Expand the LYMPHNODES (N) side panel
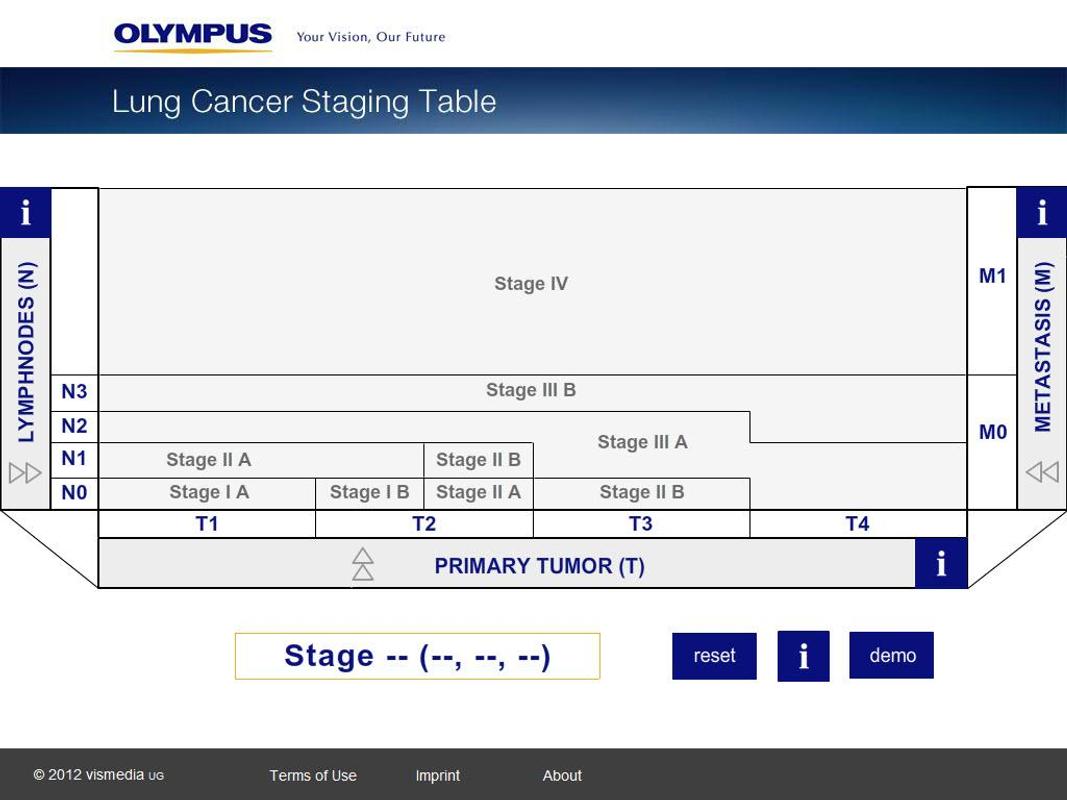The width and height of the screenshot is (1067, 800). point(25,352)
